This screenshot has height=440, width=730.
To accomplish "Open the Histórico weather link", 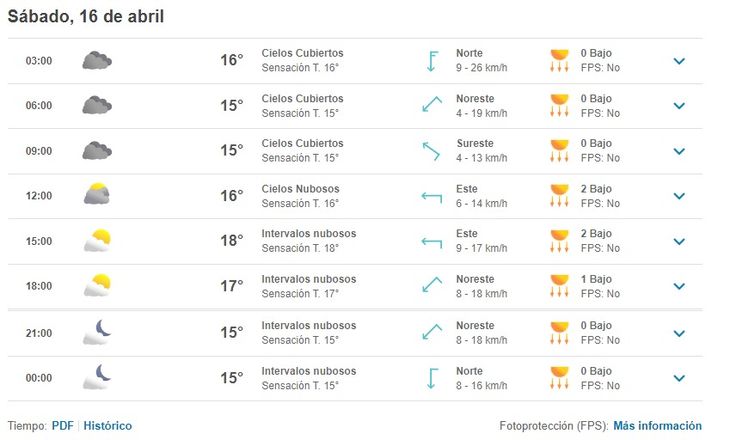I will (108, 426).
